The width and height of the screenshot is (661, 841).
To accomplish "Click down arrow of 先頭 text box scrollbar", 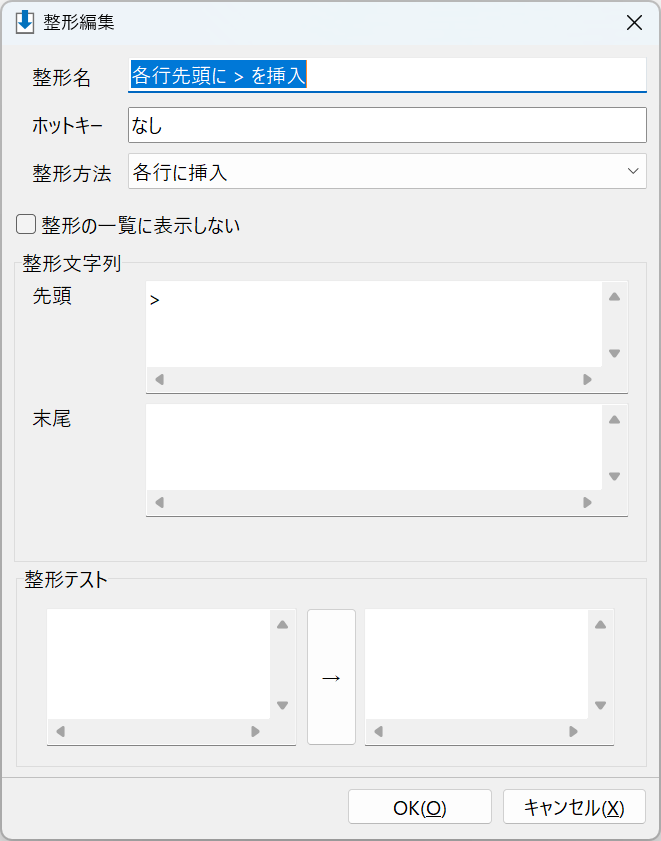I will pyautogui.click(x=614, y=353).
